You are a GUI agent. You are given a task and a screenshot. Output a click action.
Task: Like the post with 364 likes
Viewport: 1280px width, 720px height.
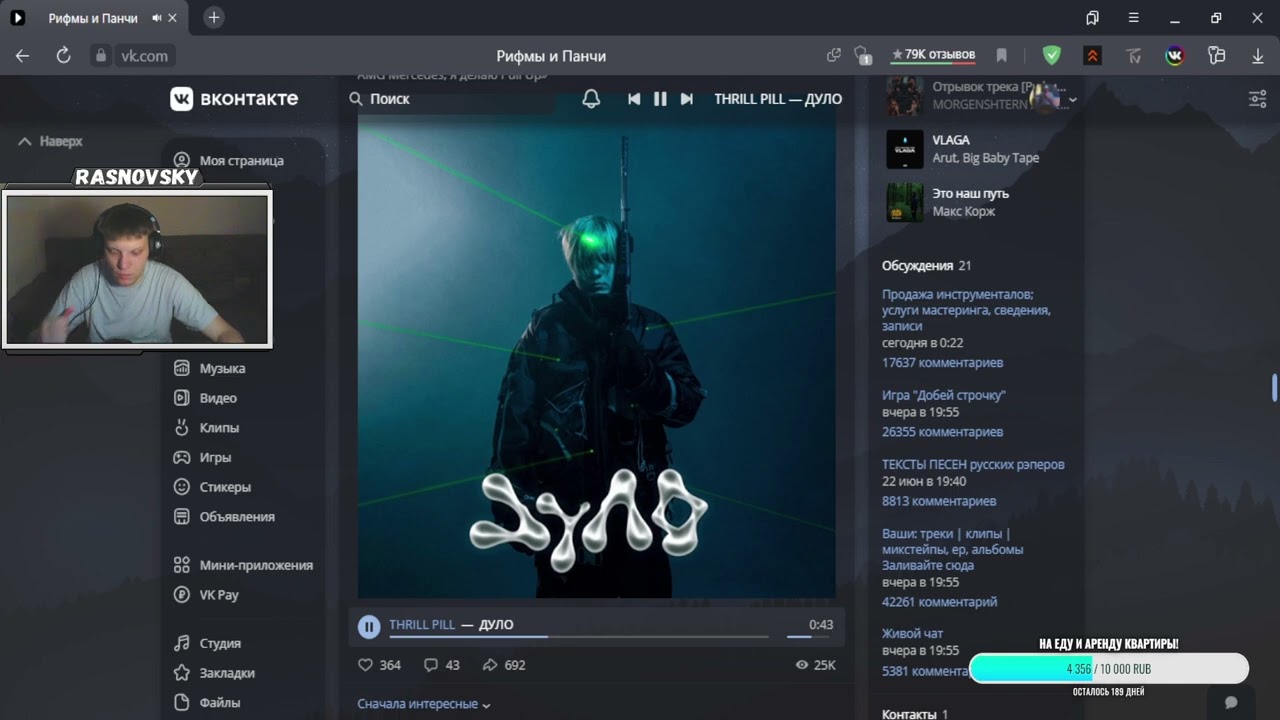[x=379, y=665]
